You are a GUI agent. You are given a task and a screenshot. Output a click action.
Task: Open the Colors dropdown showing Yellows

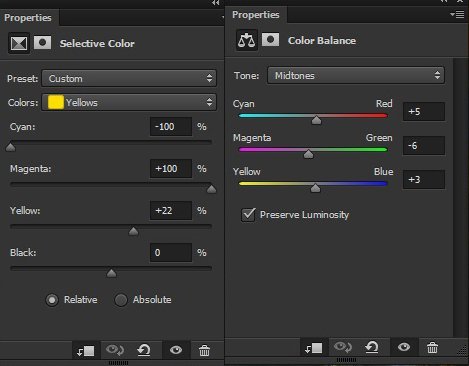pyautogui.click(x=129, y=102)
